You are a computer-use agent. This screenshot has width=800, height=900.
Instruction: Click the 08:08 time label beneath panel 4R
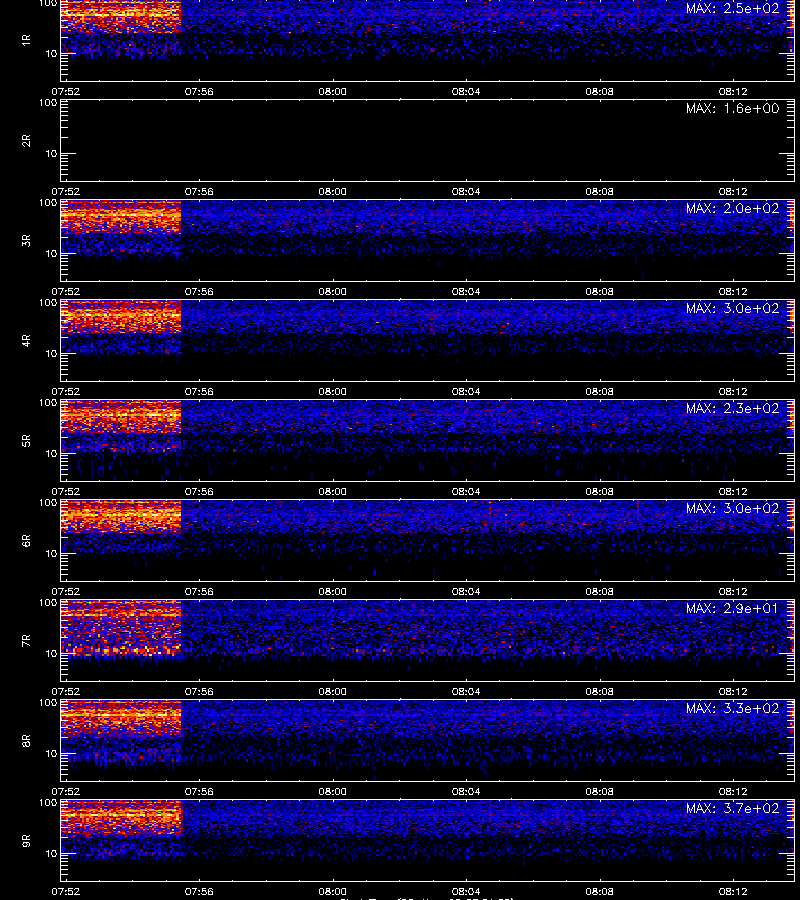(x=599, y=391)
